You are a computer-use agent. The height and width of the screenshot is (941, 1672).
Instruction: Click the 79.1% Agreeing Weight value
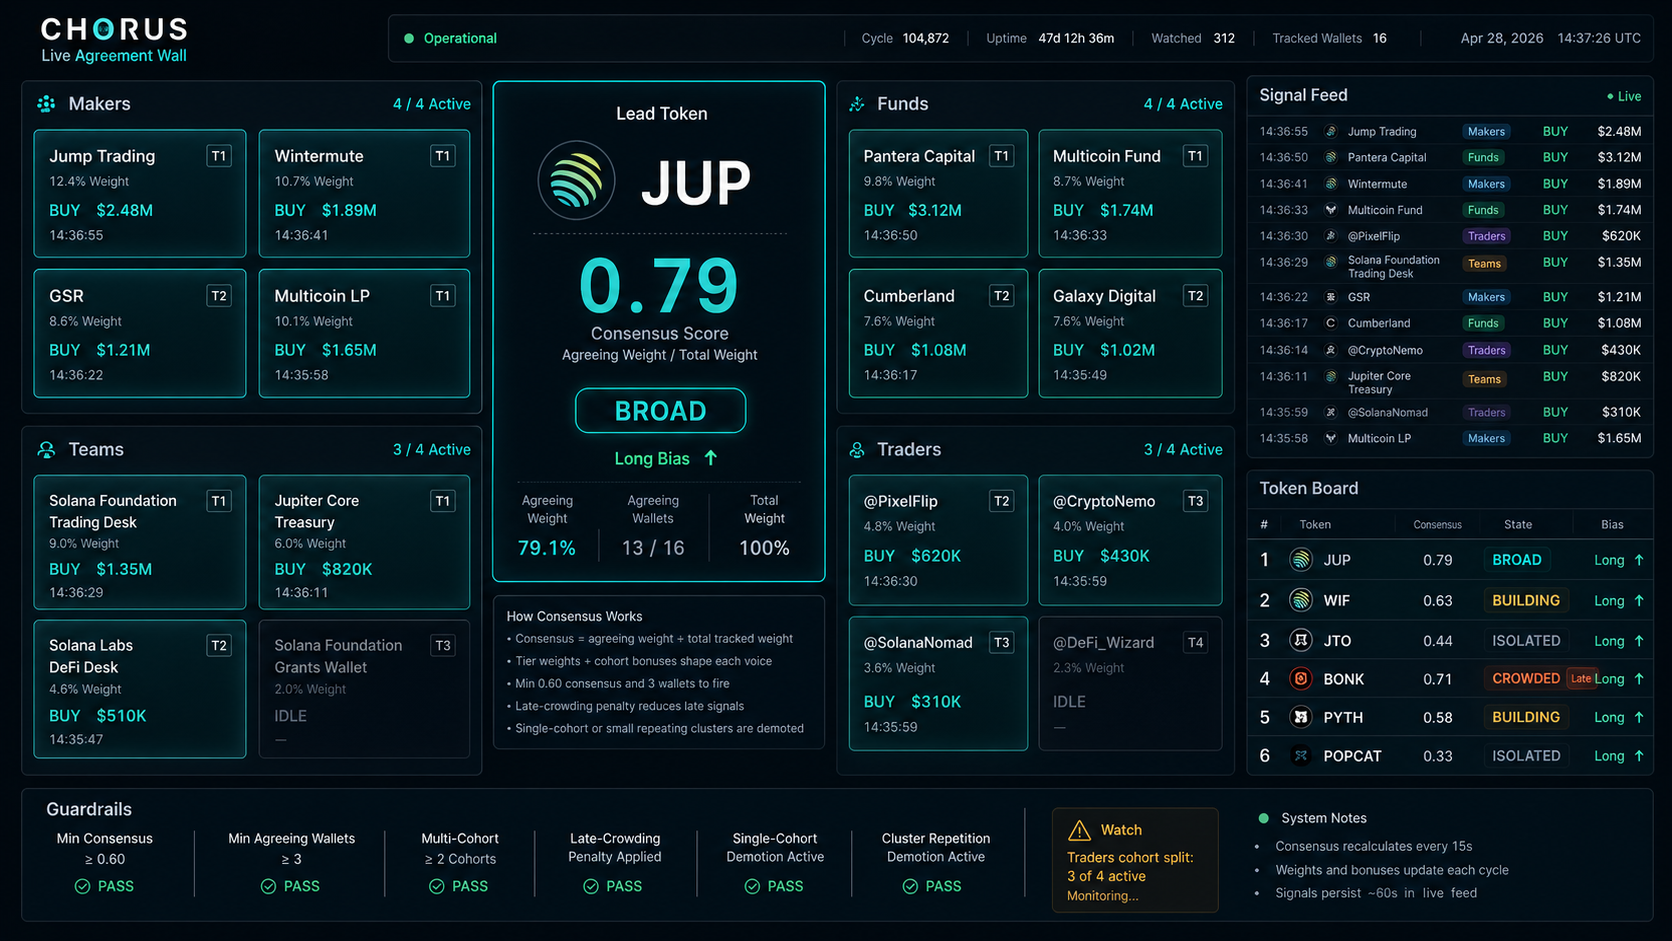coord(547,548)
